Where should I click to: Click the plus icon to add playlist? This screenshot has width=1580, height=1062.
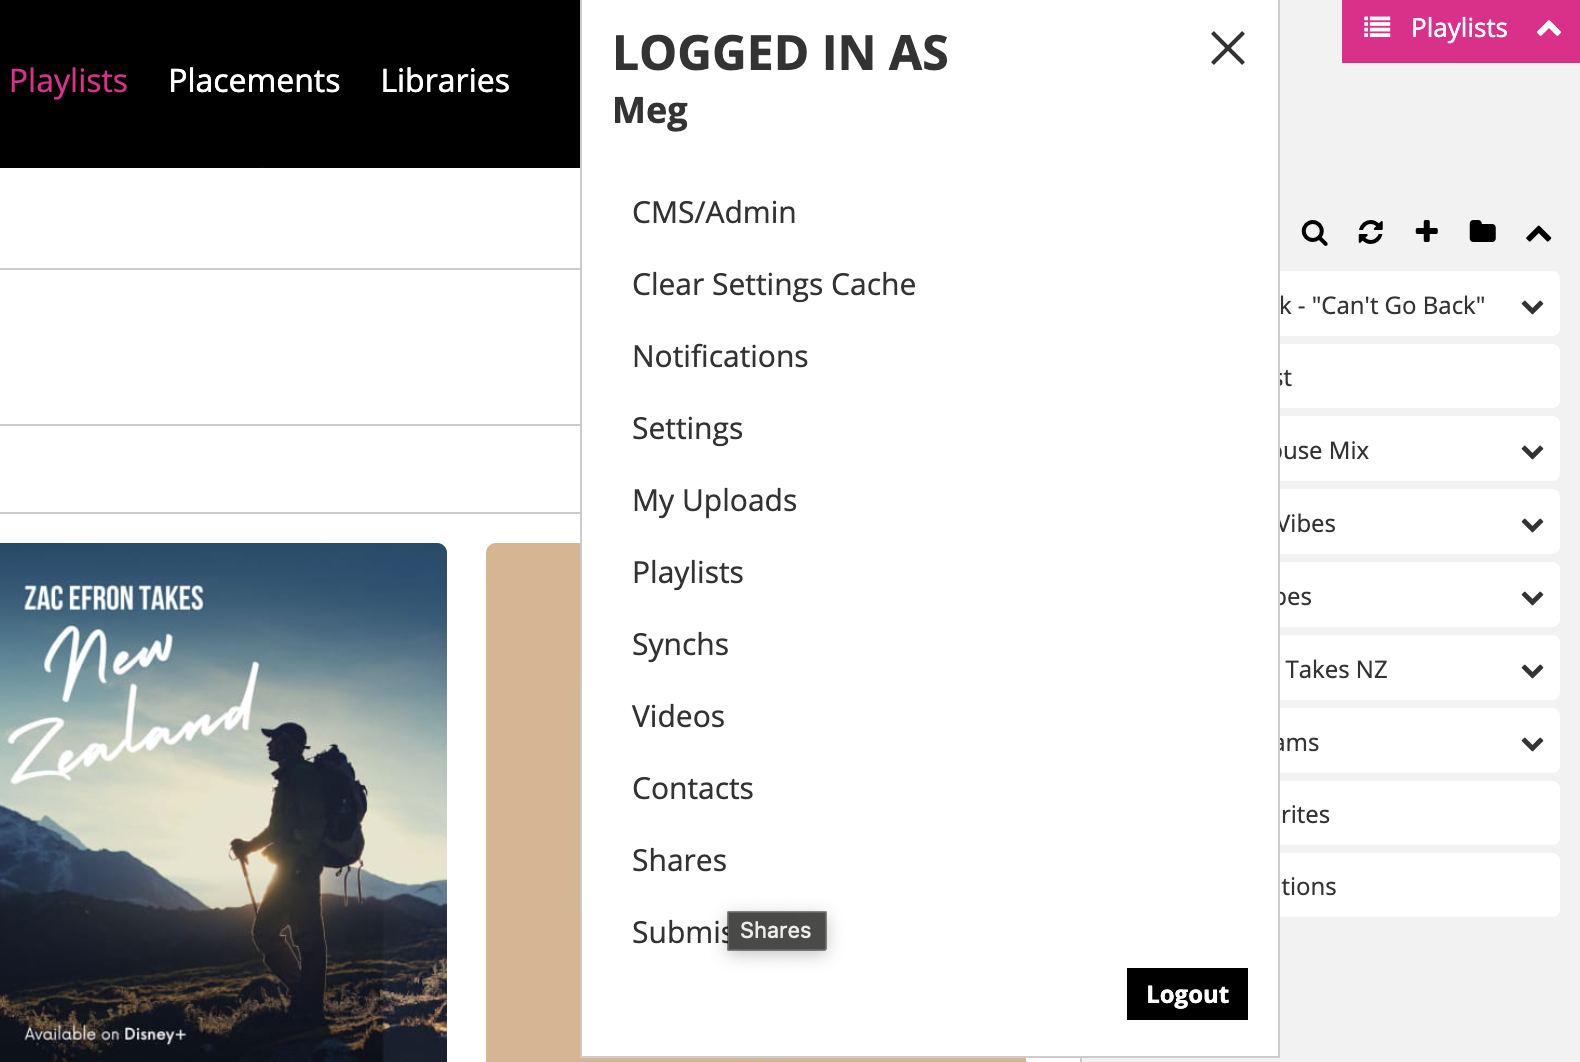point(1426,232)
